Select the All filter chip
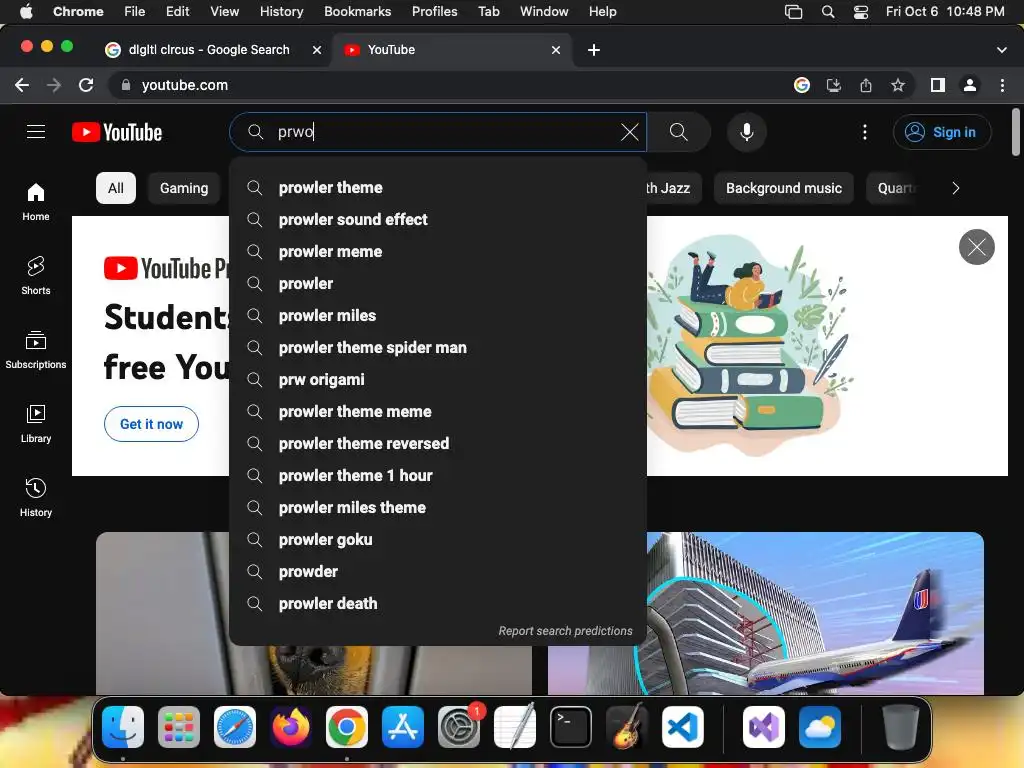 [x=116, y=188]
